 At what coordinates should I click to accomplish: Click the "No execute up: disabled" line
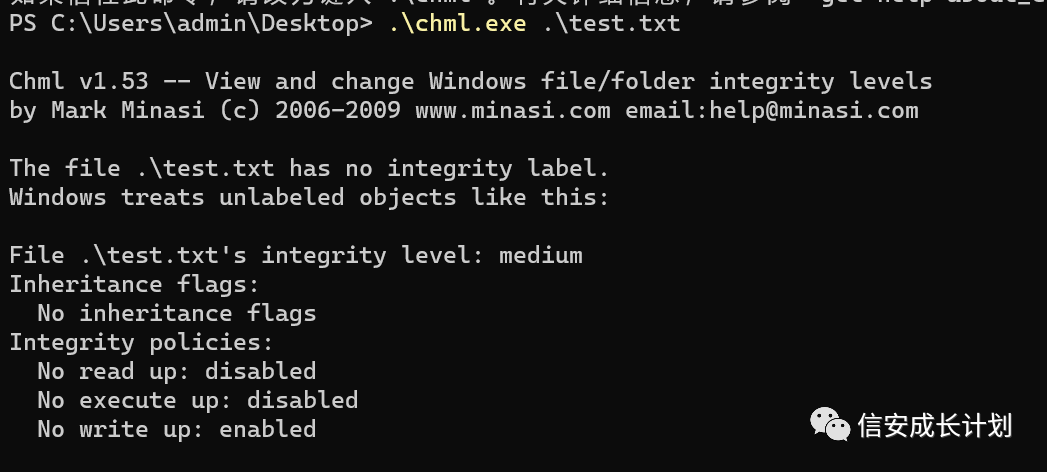tap(198, 401)
